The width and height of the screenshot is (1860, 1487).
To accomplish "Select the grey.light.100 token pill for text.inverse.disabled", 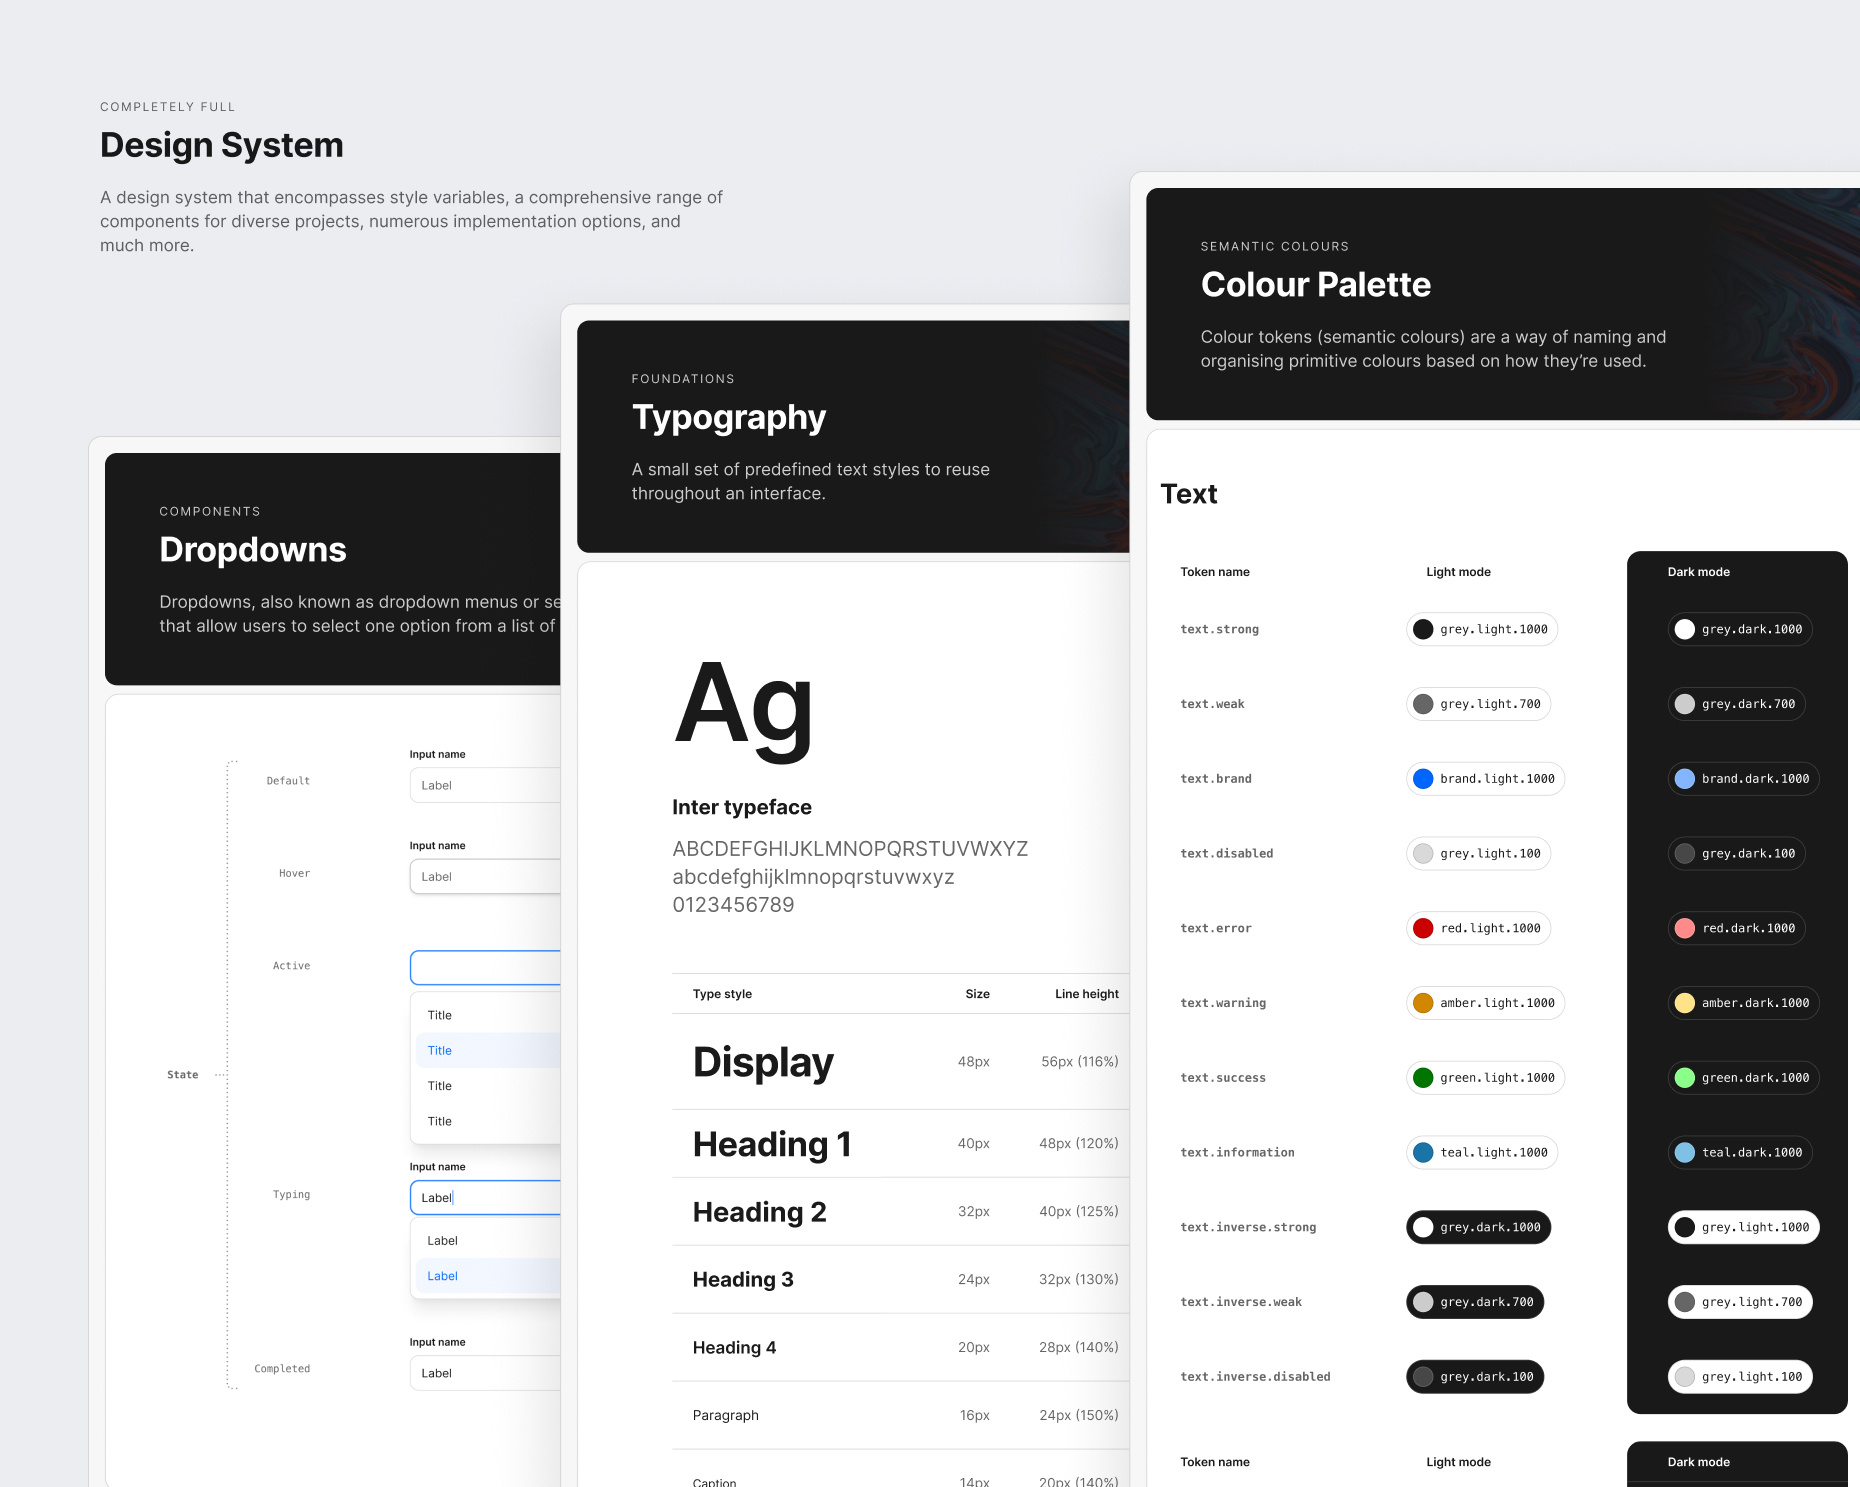I will tap(1740, 1376).
